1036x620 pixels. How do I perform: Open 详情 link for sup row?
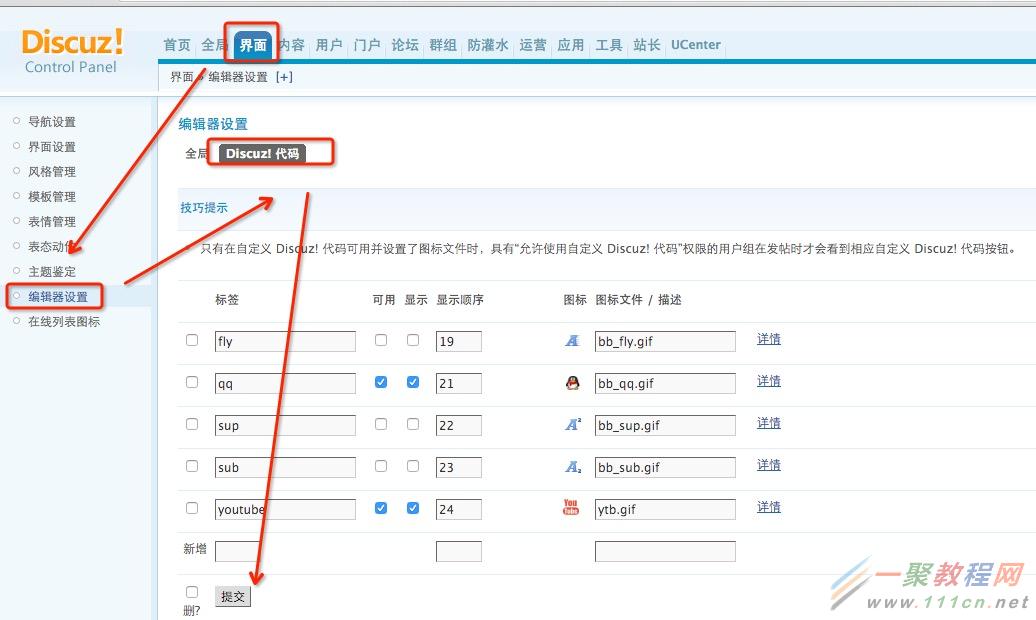769,423
